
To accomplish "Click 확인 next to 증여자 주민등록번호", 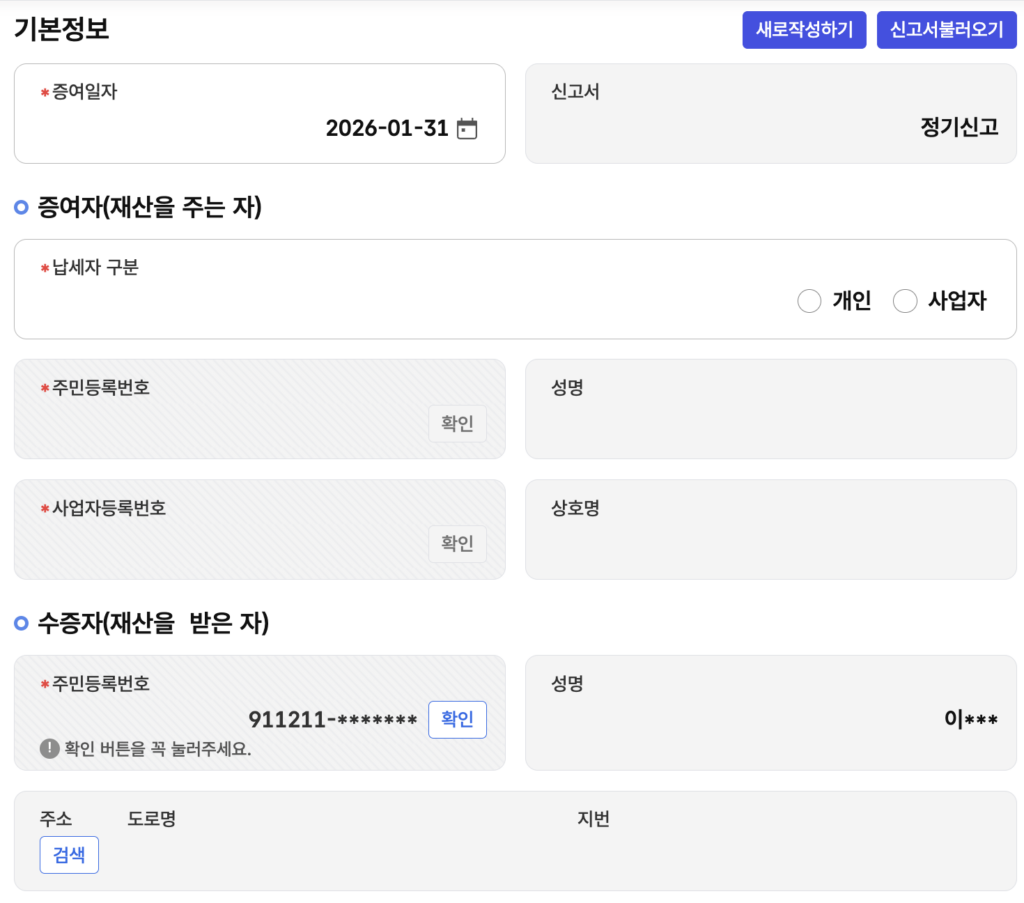I will pos(457,424).
